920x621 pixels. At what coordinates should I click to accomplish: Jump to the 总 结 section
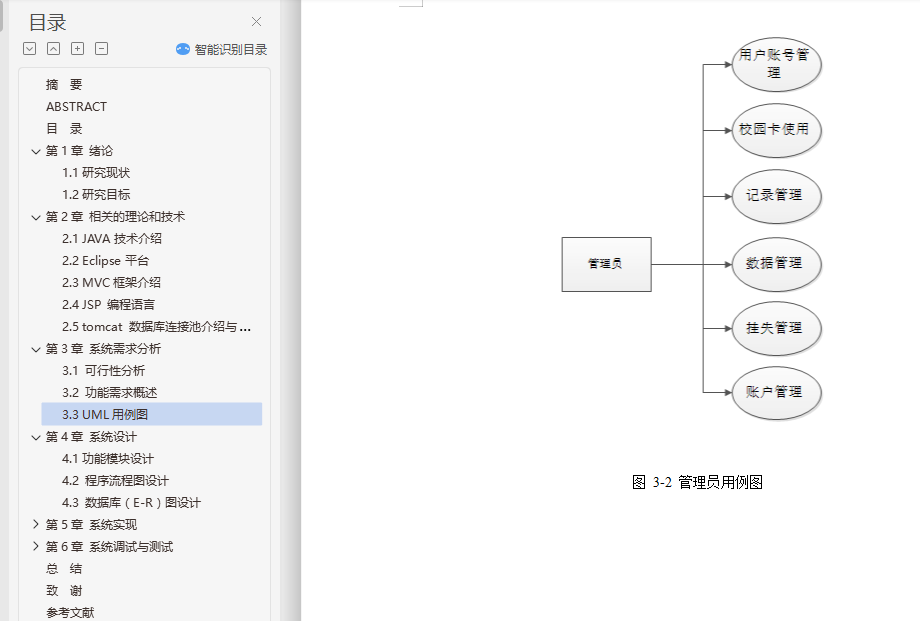coord(64,568)
